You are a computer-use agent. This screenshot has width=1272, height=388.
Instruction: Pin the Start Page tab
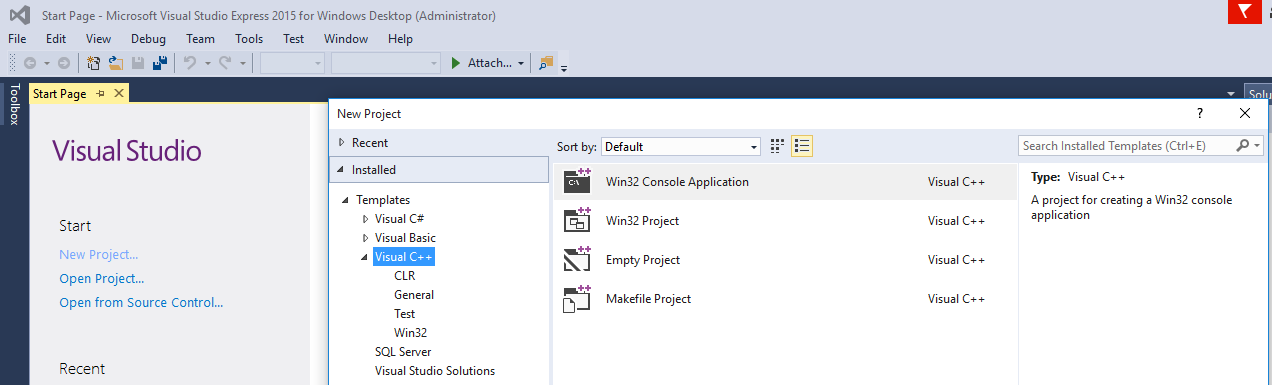click(x=100, y=93)
